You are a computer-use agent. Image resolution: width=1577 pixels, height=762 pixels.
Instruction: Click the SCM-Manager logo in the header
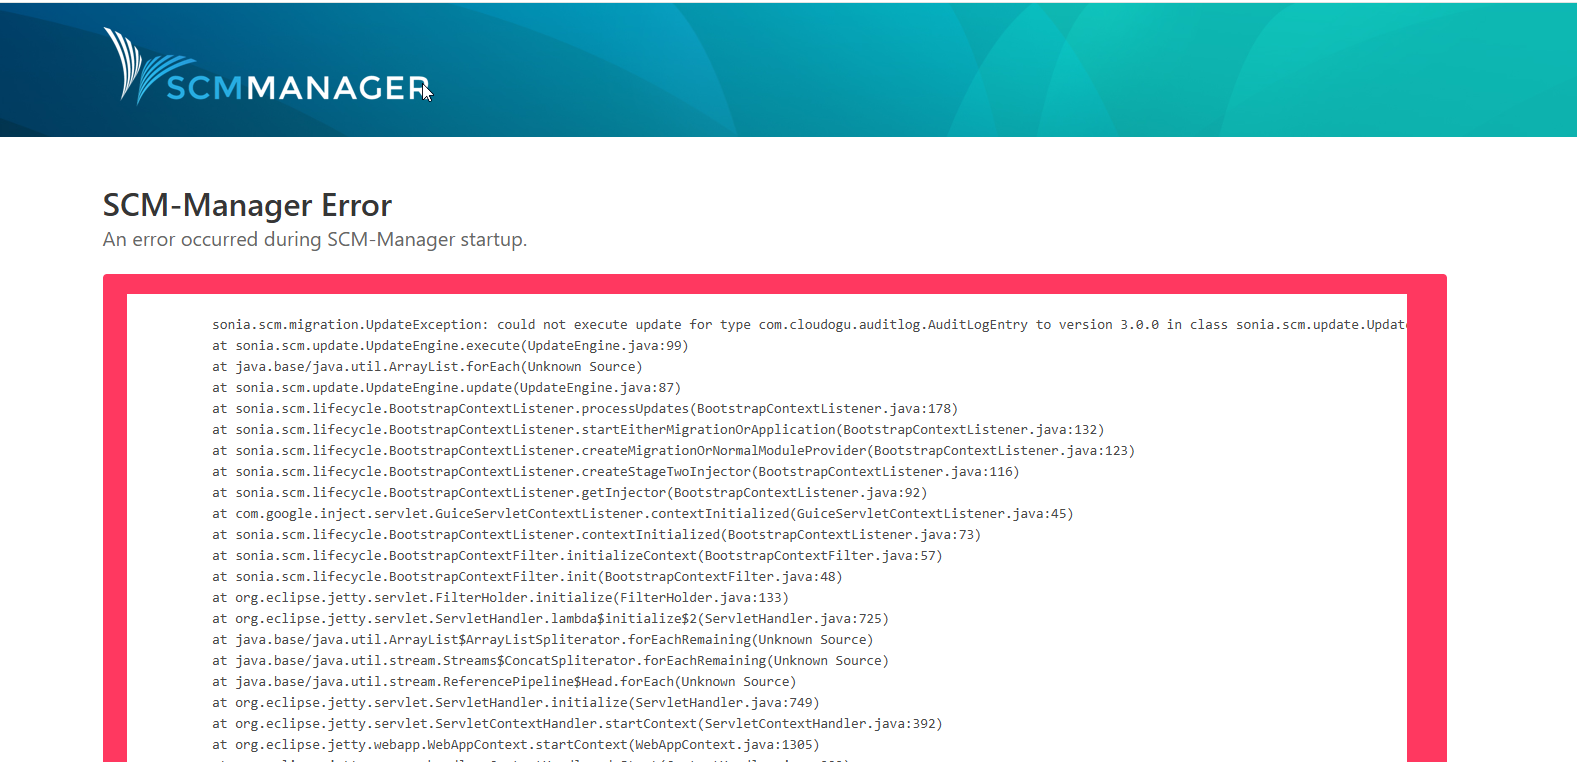pos(267,66)
